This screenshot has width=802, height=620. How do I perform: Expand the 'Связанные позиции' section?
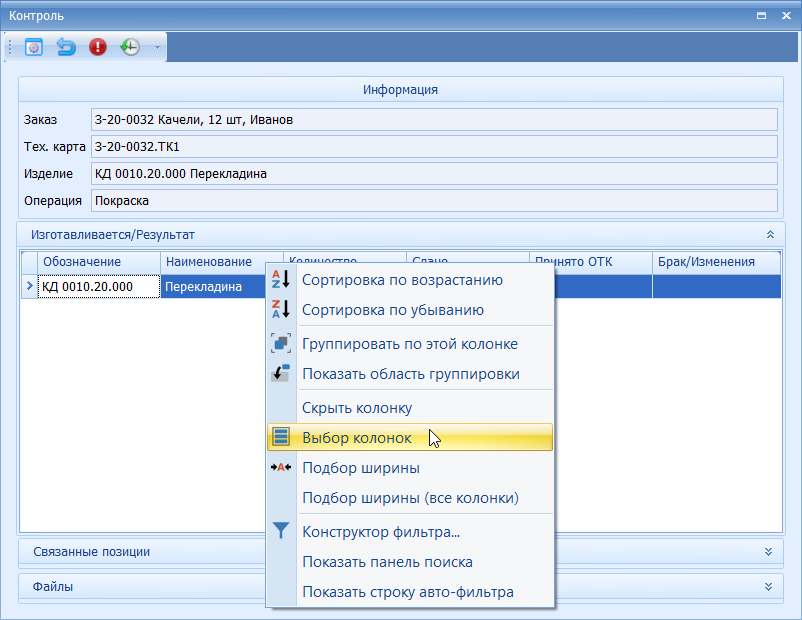(768, 552)
